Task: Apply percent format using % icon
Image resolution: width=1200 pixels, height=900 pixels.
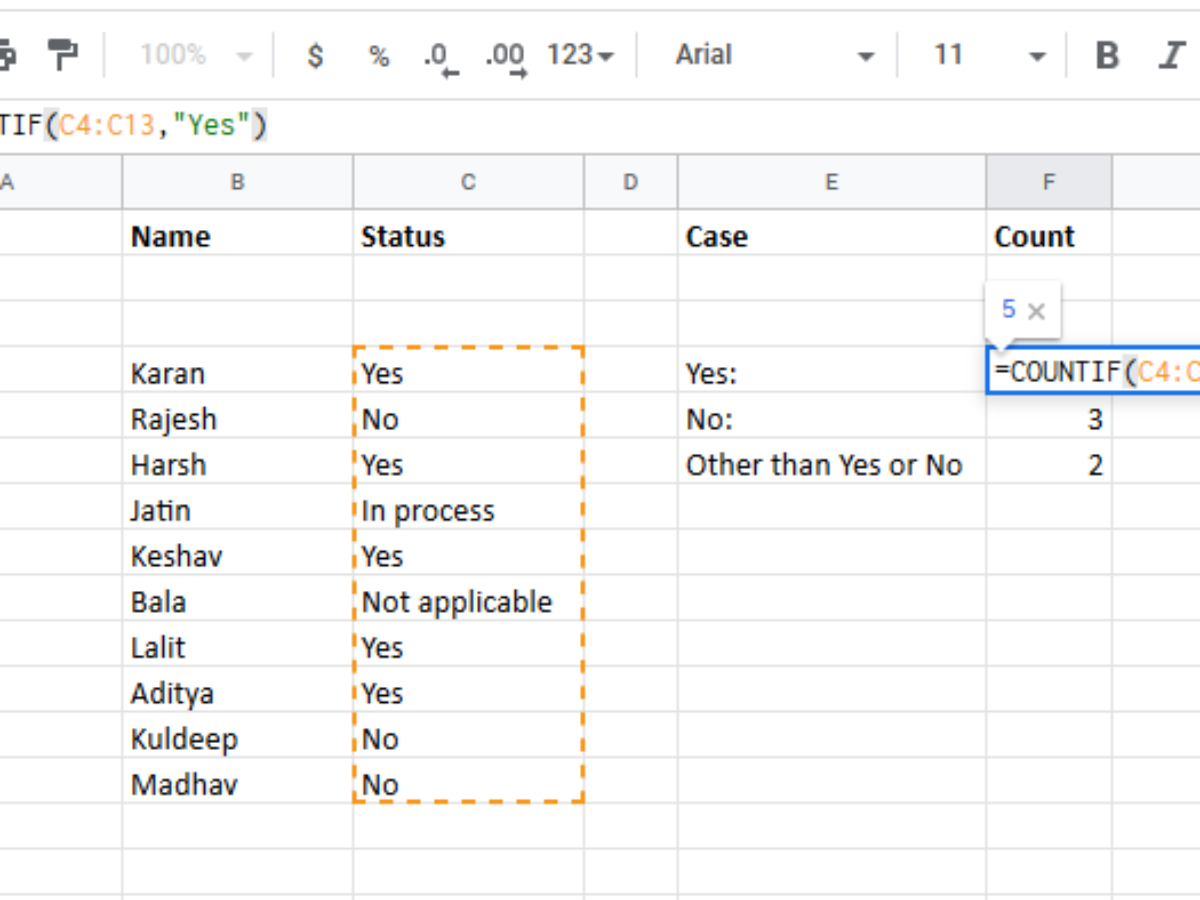Action: tap(378, 55)
